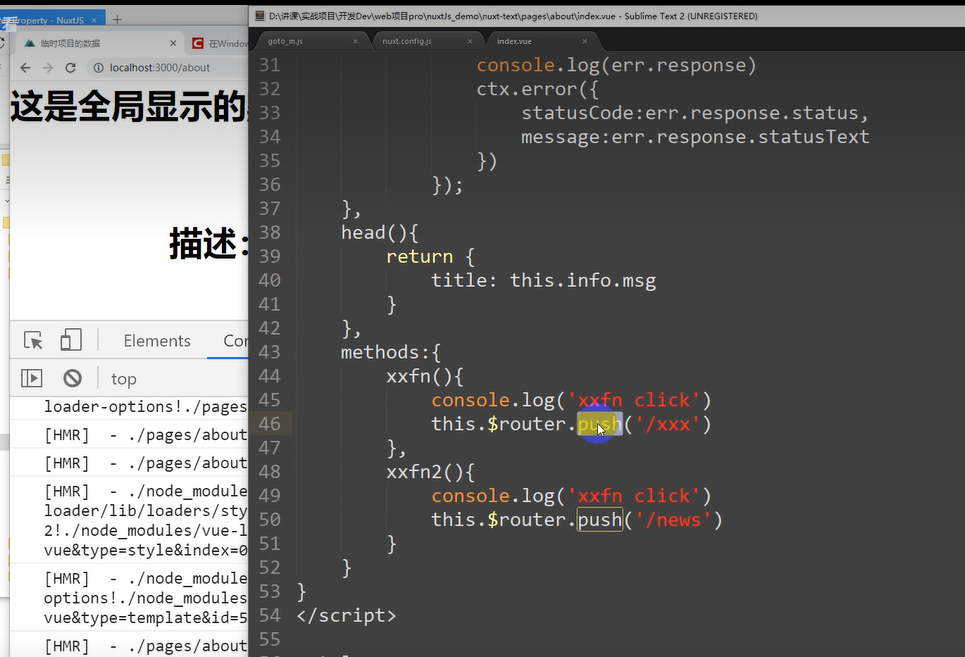Image resolution: width=965 pixels, height=657 pixels.
Task: View site information icon beside the URL
Action: (98, 67)
